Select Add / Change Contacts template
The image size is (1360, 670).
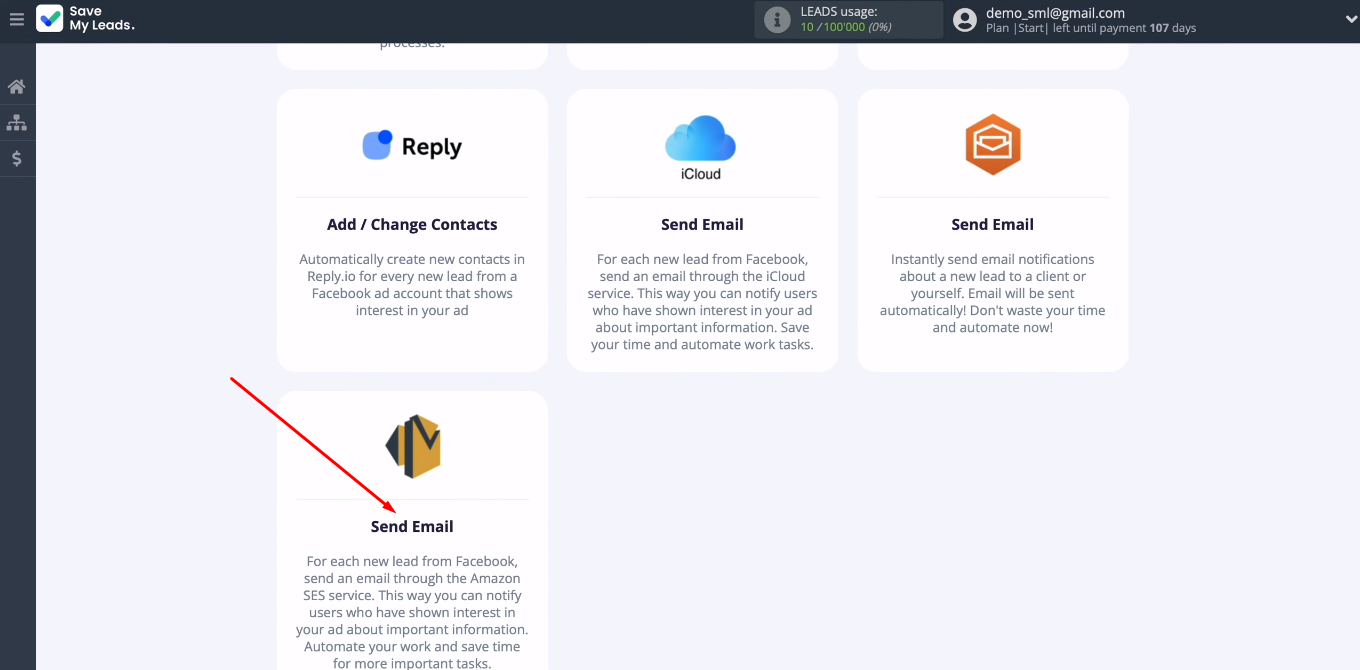[x=412, y=224]
